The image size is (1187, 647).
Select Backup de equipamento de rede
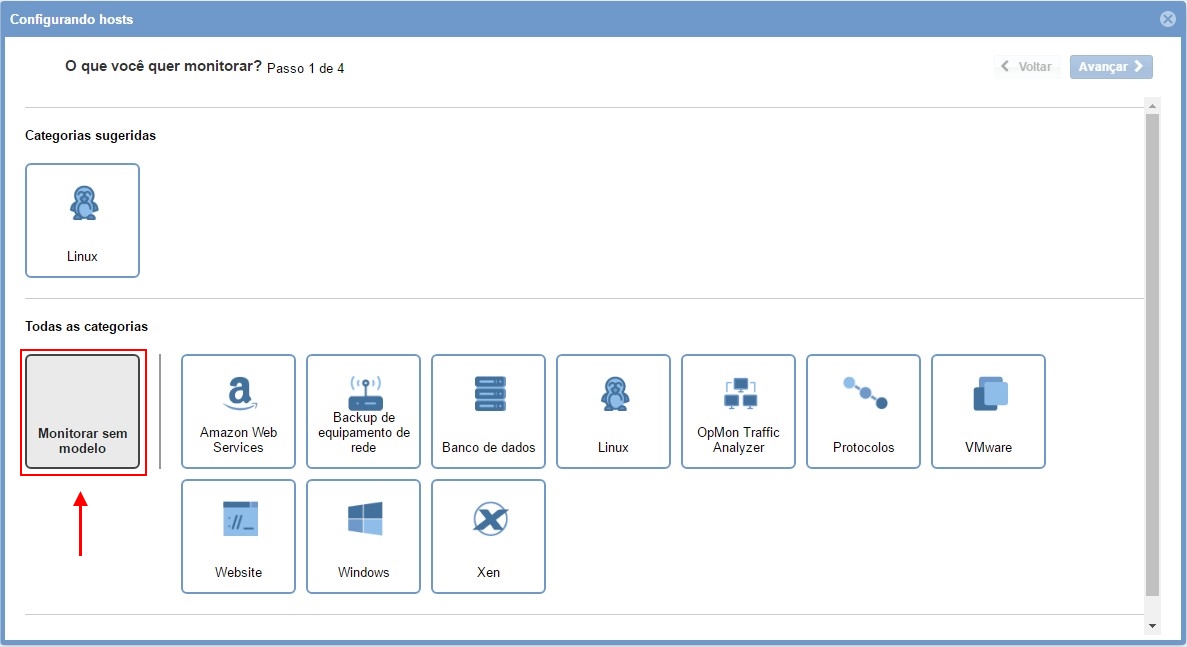(x=363, y=411)
